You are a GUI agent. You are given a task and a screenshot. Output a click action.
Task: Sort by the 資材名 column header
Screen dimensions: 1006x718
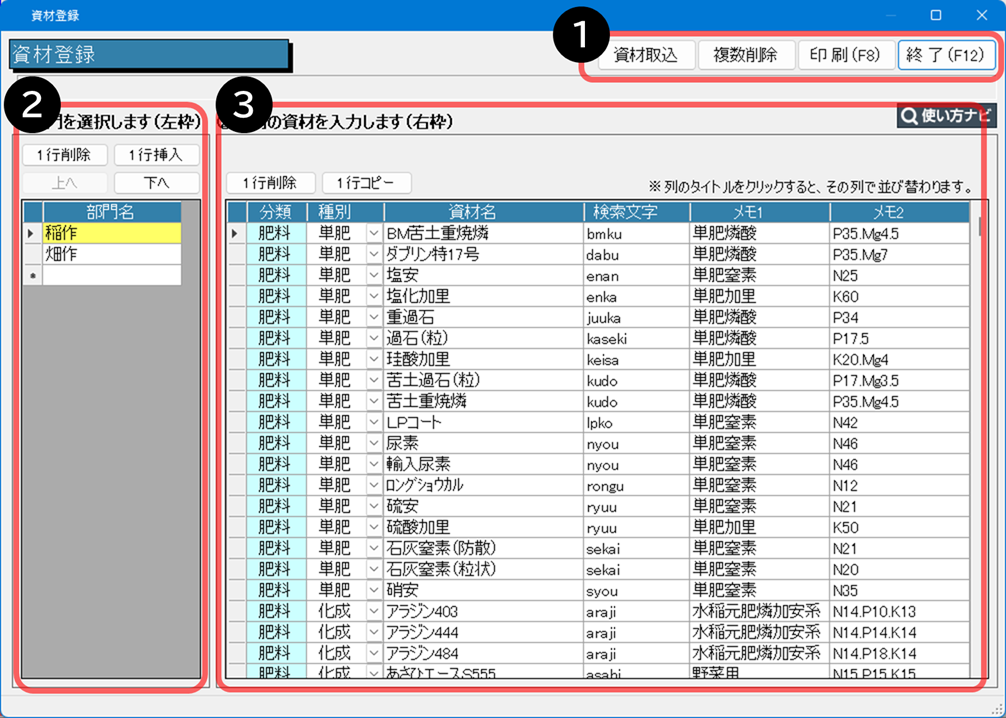(x=483, y=212)
